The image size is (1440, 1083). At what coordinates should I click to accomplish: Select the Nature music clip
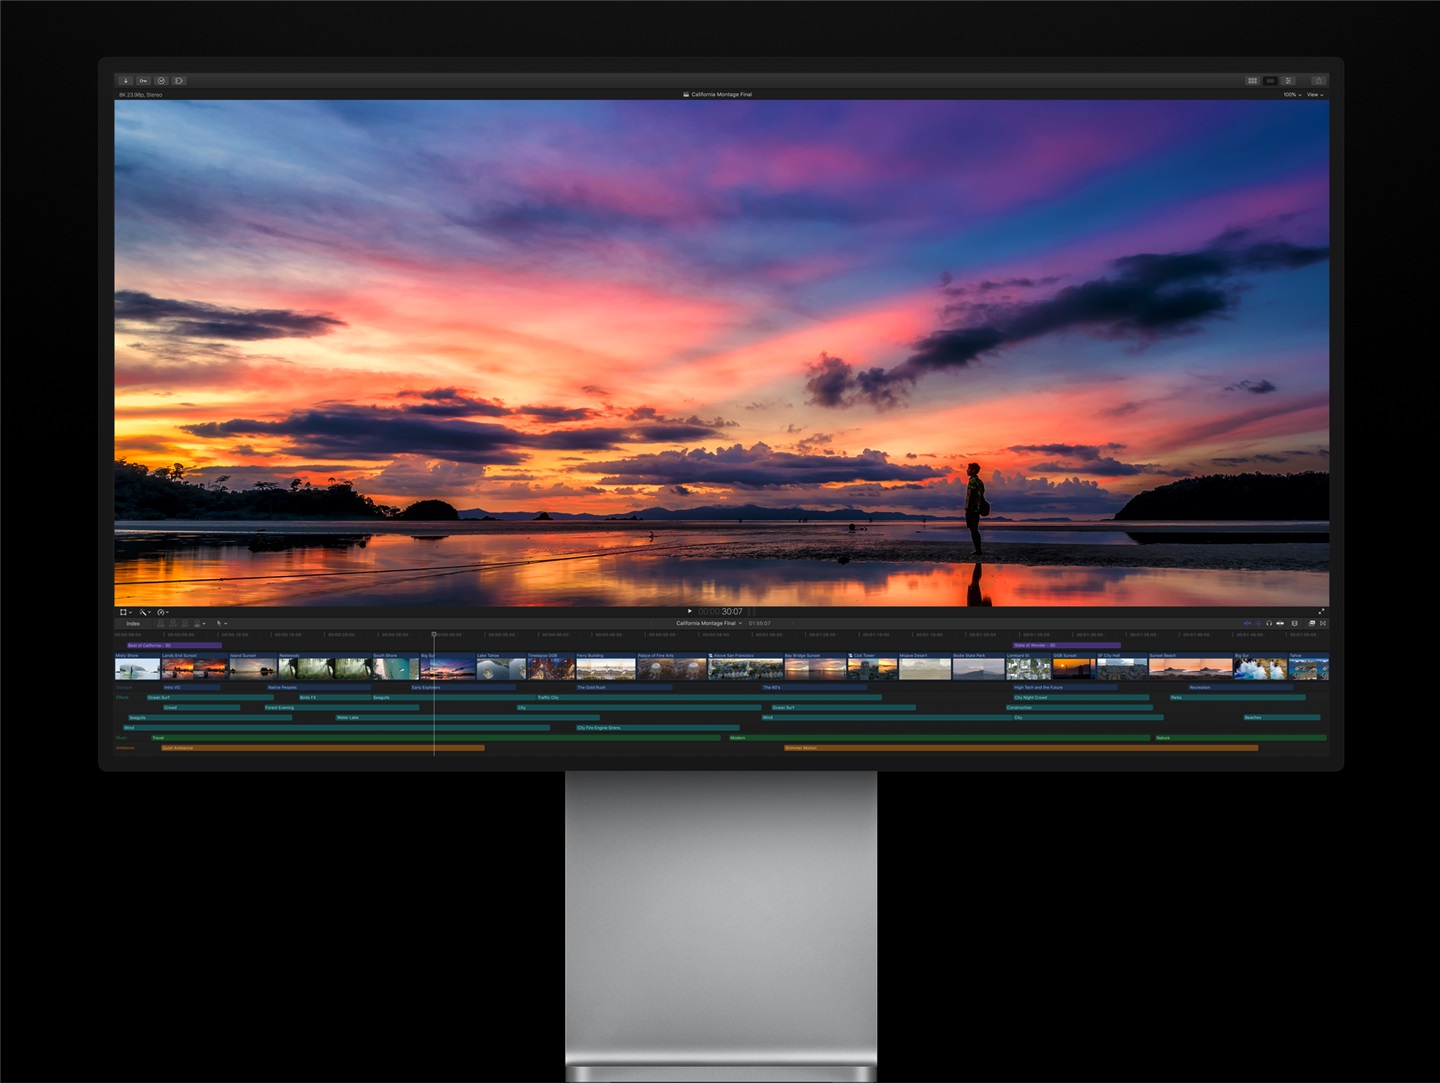(x=1241, y=738)
